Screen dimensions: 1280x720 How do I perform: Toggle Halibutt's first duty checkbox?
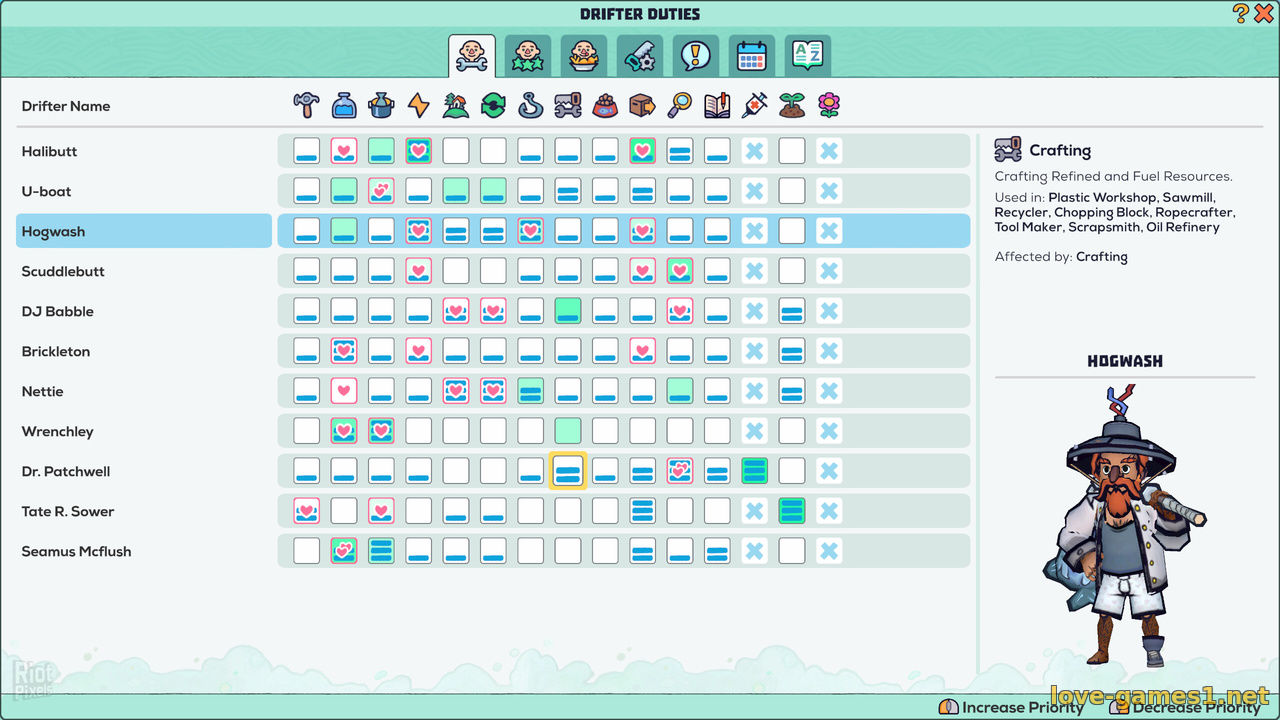click(307, 151)
